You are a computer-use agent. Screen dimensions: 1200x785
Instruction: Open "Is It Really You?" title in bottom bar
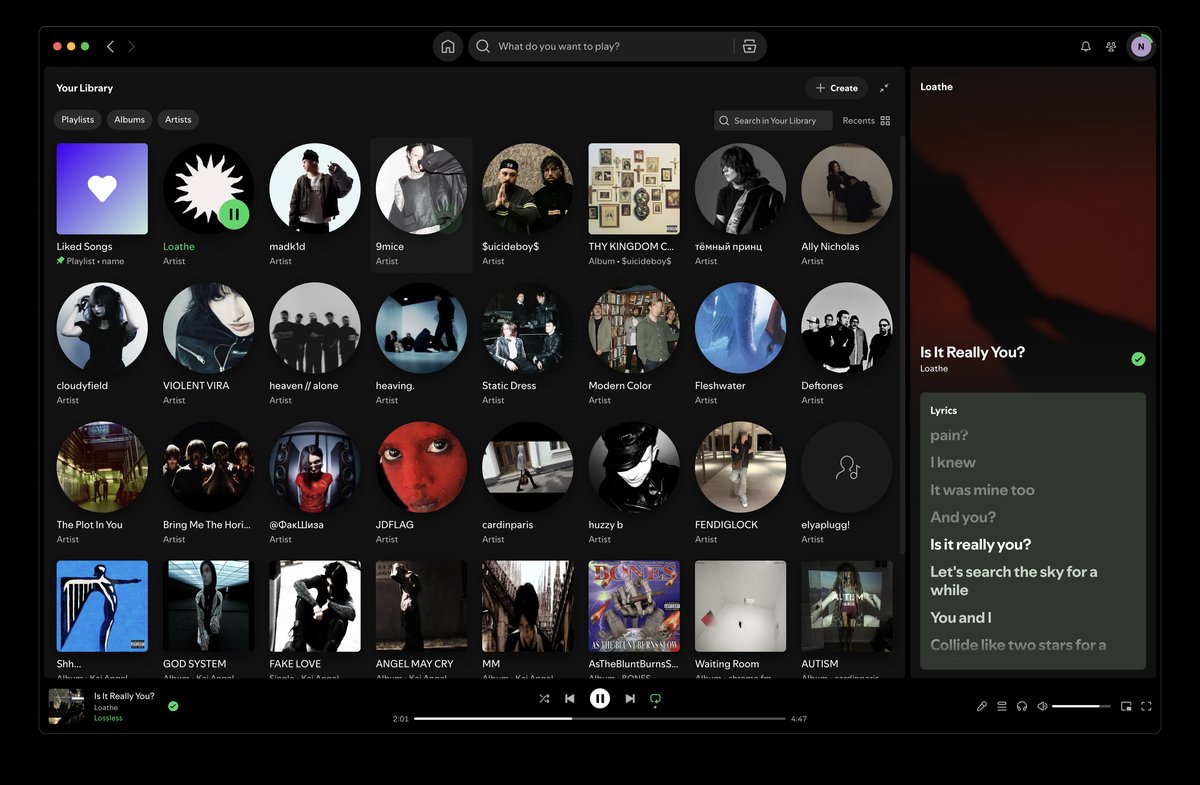click(124, 696)
